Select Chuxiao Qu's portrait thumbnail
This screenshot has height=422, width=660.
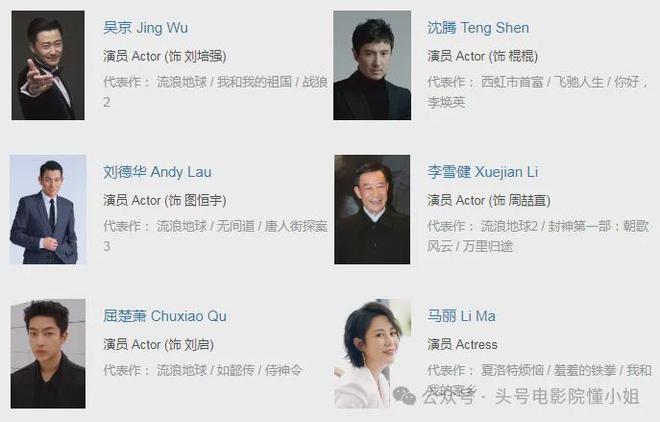(x=48, y=354)
